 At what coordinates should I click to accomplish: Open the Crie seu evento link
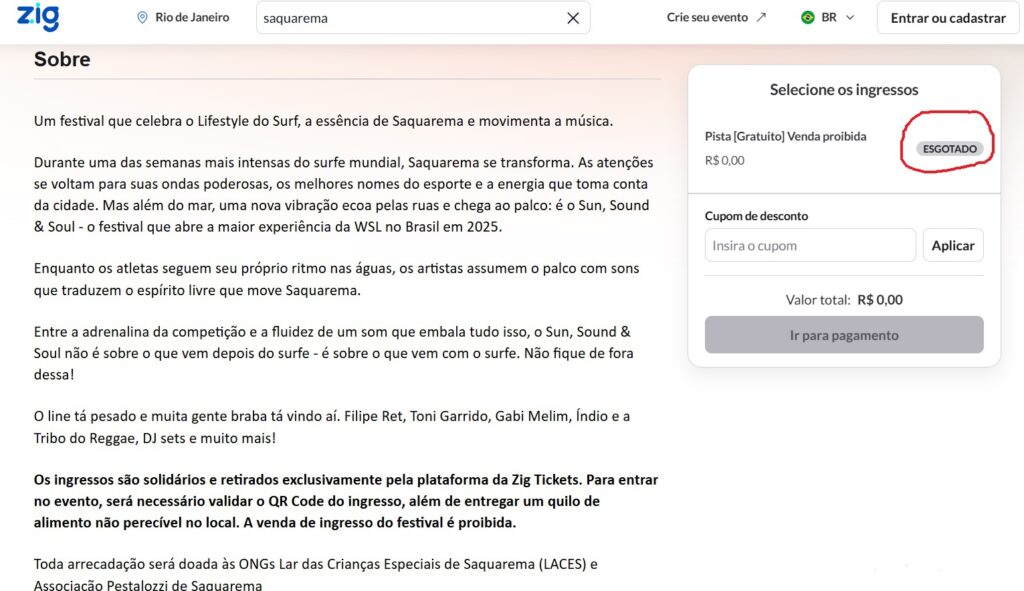707,18
